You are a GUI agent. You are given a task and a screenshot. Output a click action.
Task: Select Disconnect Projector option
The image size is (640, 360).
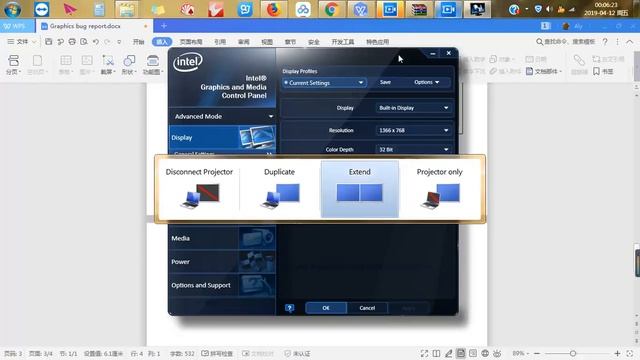tap(199, 189)
